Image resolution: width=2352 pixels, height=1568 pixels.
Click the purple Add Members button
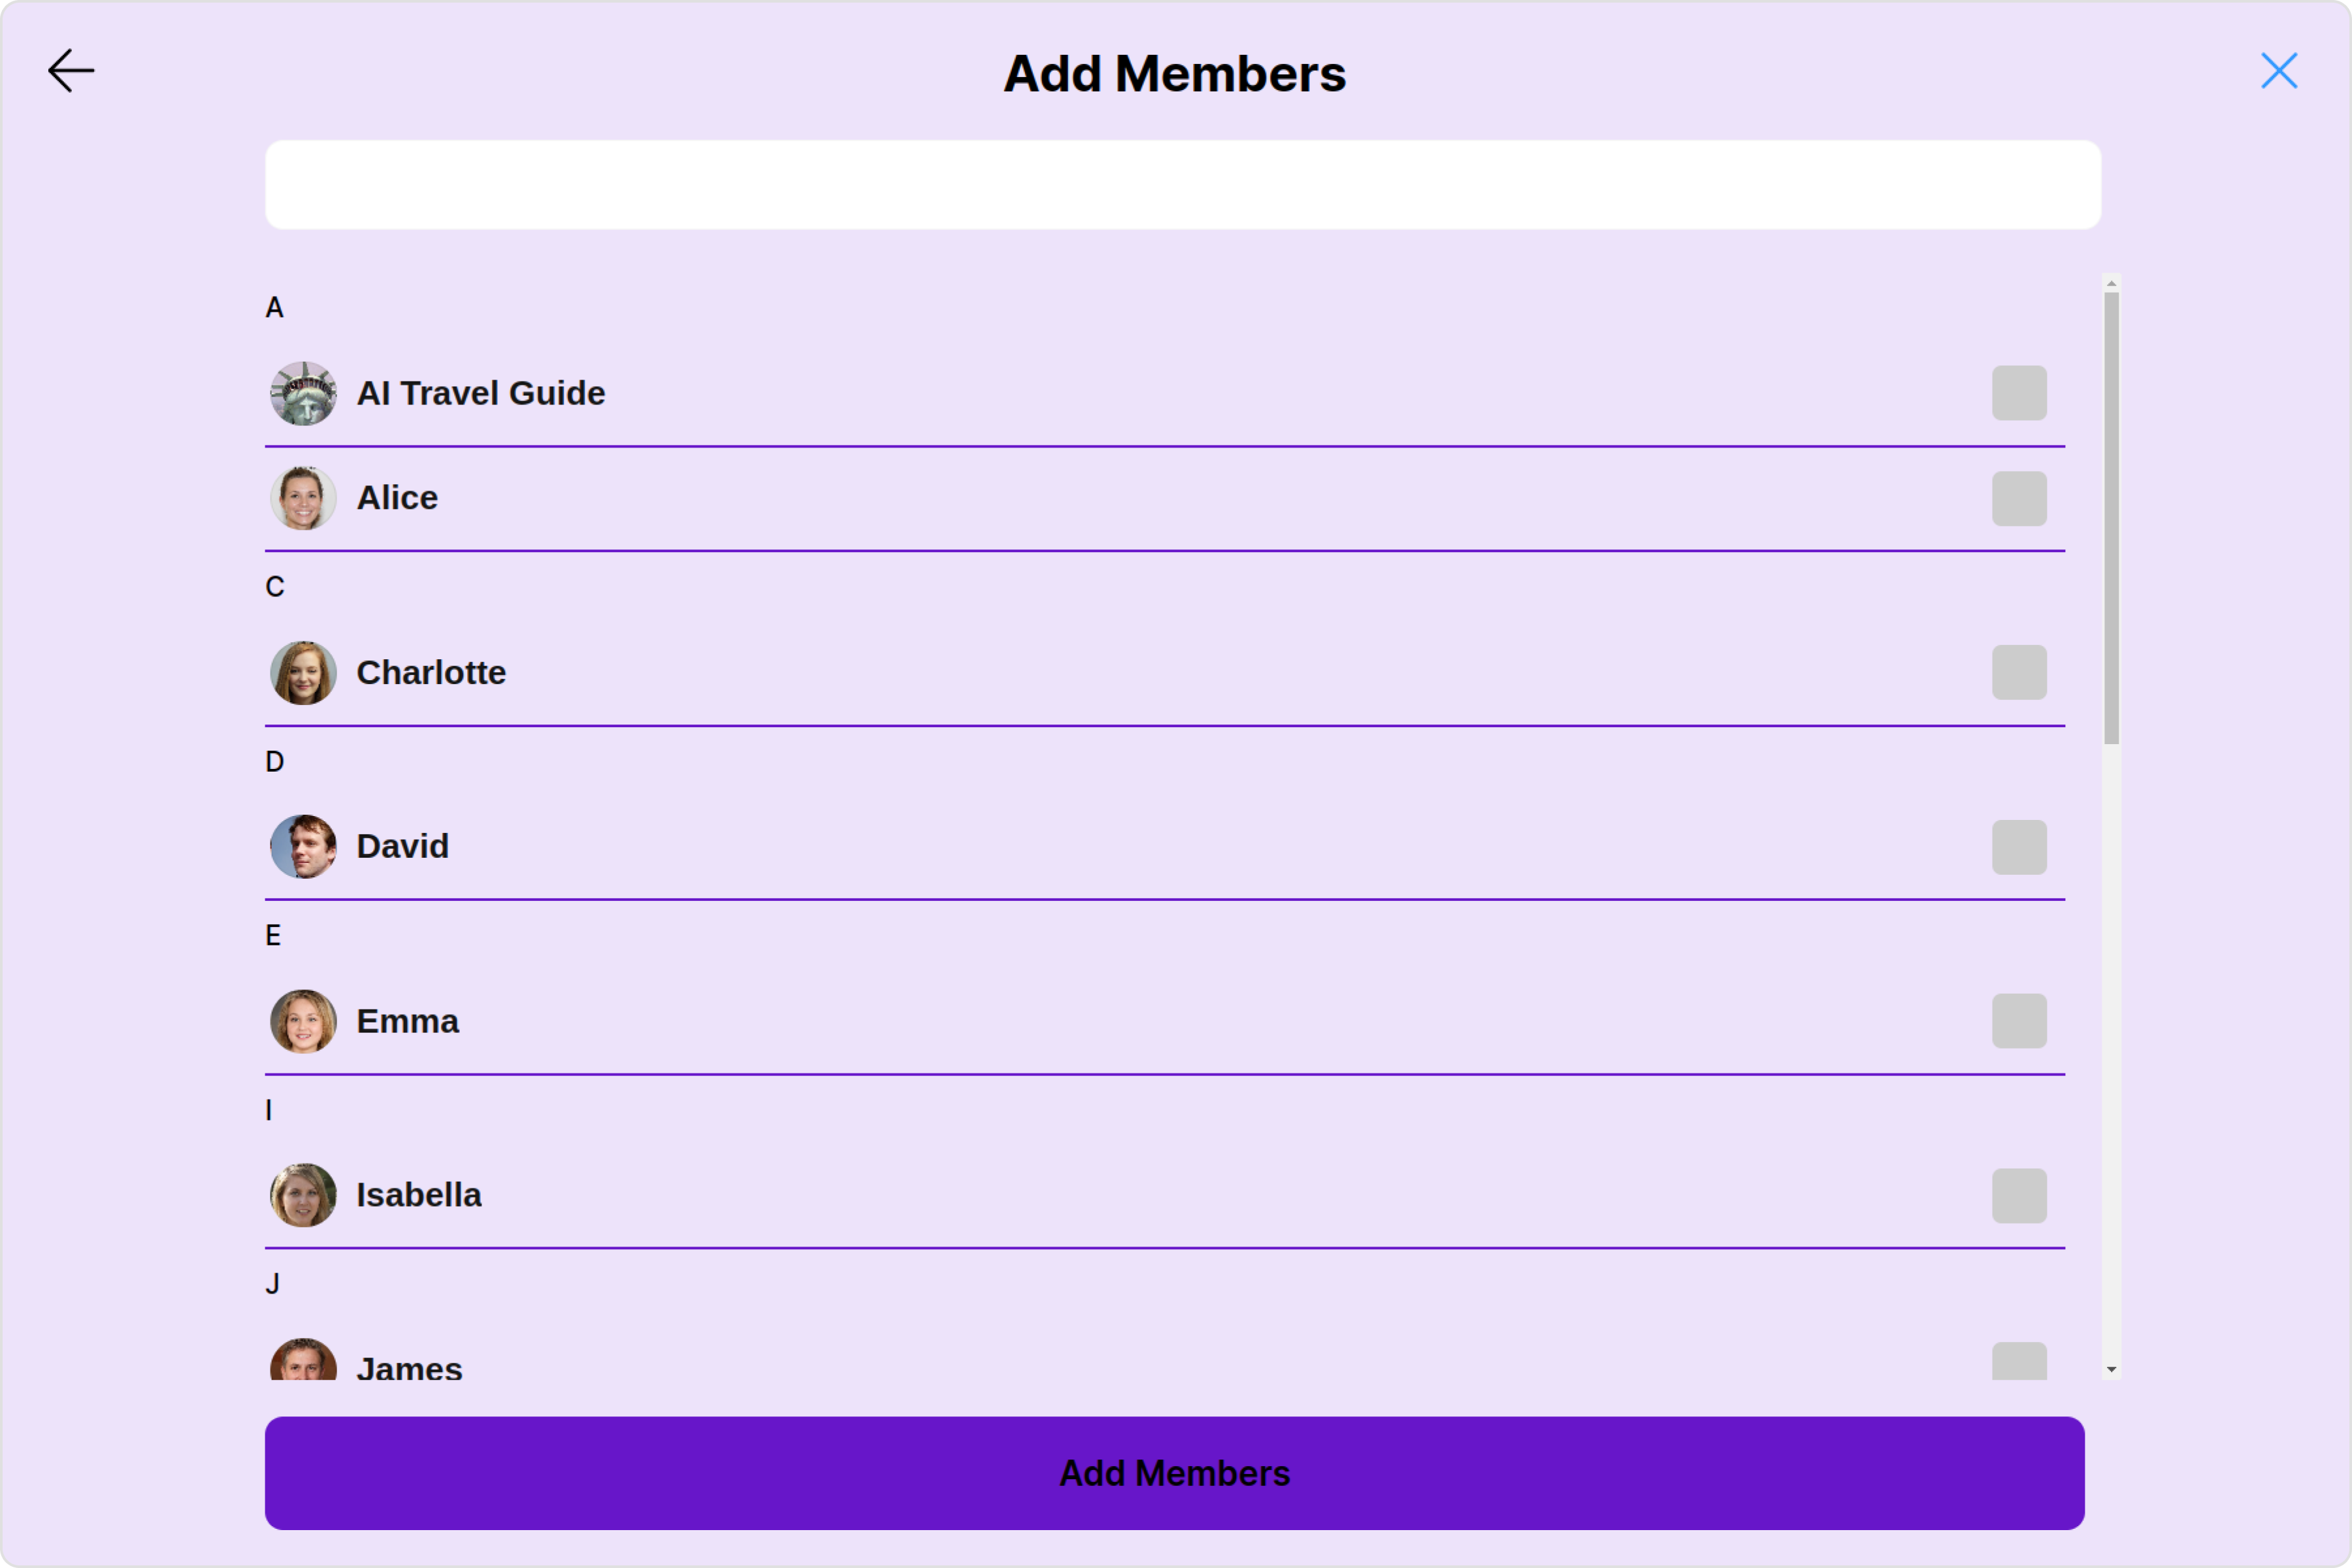coord(1174,1473)
